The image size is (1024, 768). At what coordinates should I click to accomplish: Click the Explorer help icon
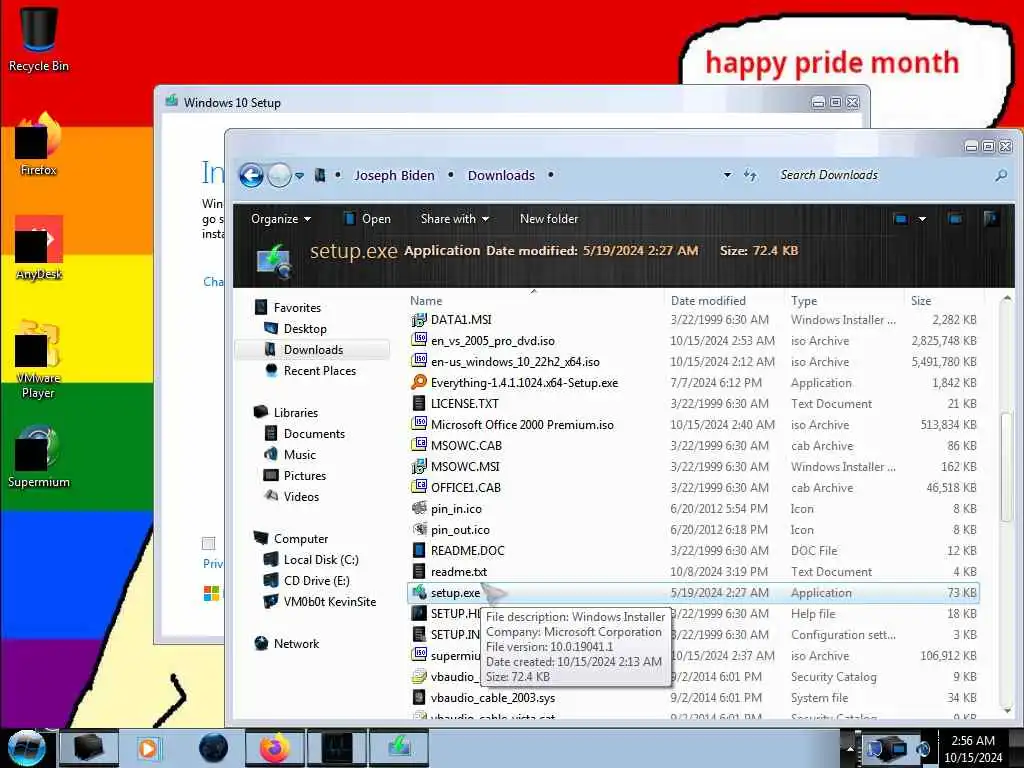click(991, 219)
